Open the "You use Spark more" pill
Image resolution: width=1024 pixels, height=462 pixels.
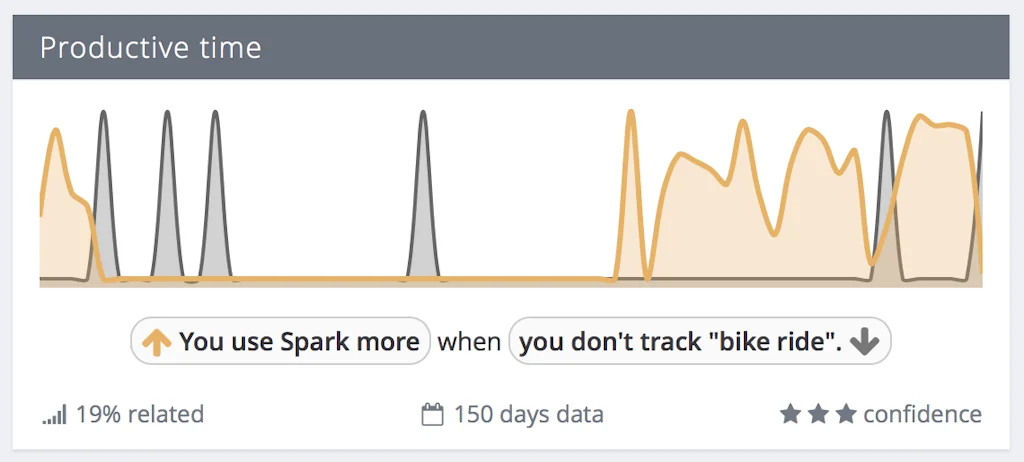[x=281, y=342]
